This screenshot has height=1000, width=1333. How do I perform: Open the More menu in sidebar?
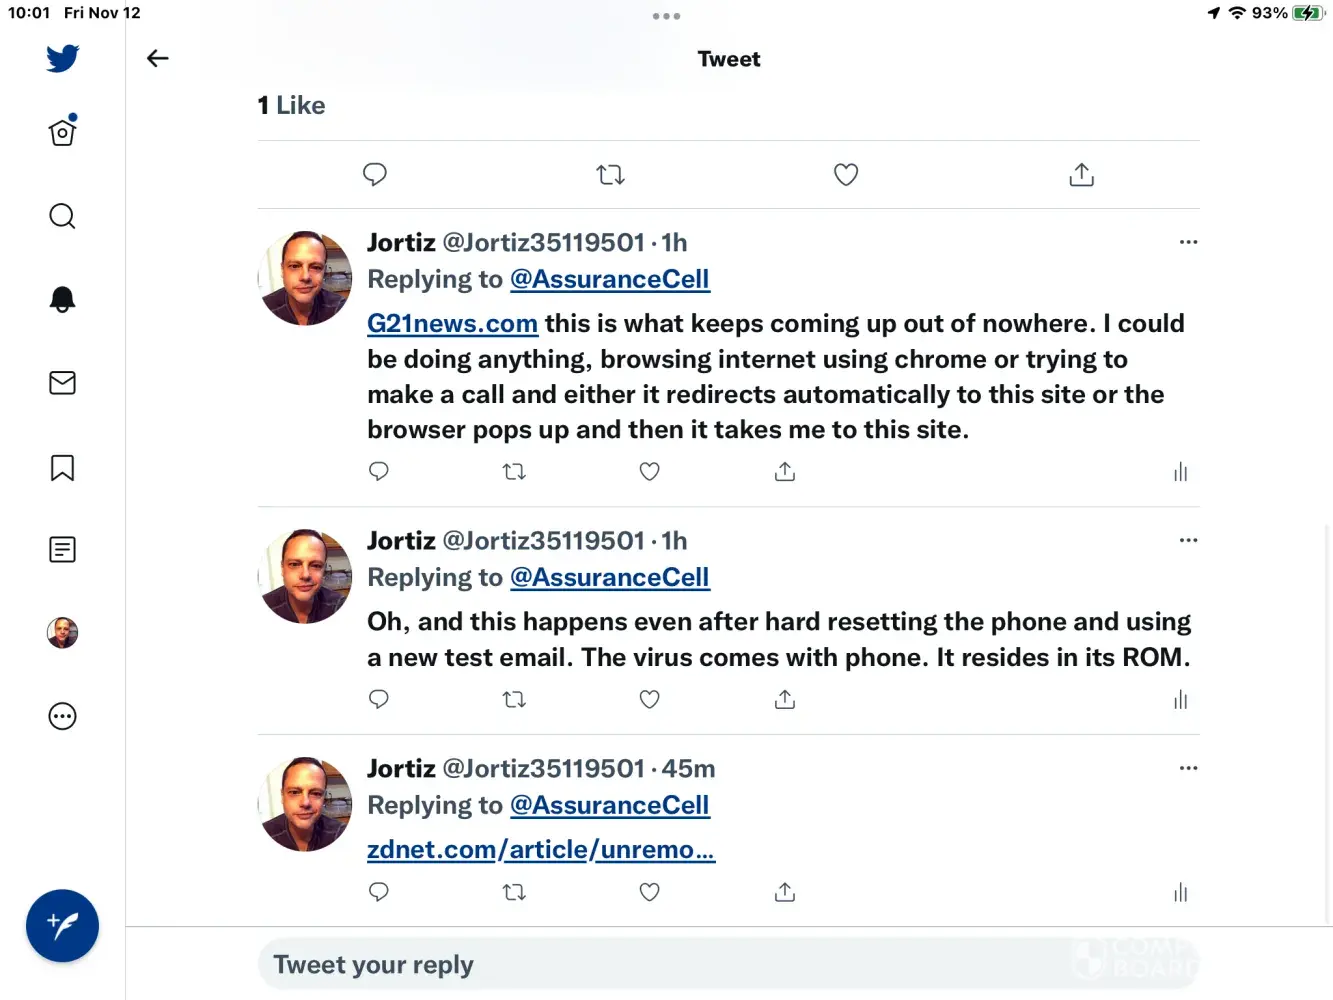tap(62, 716)
